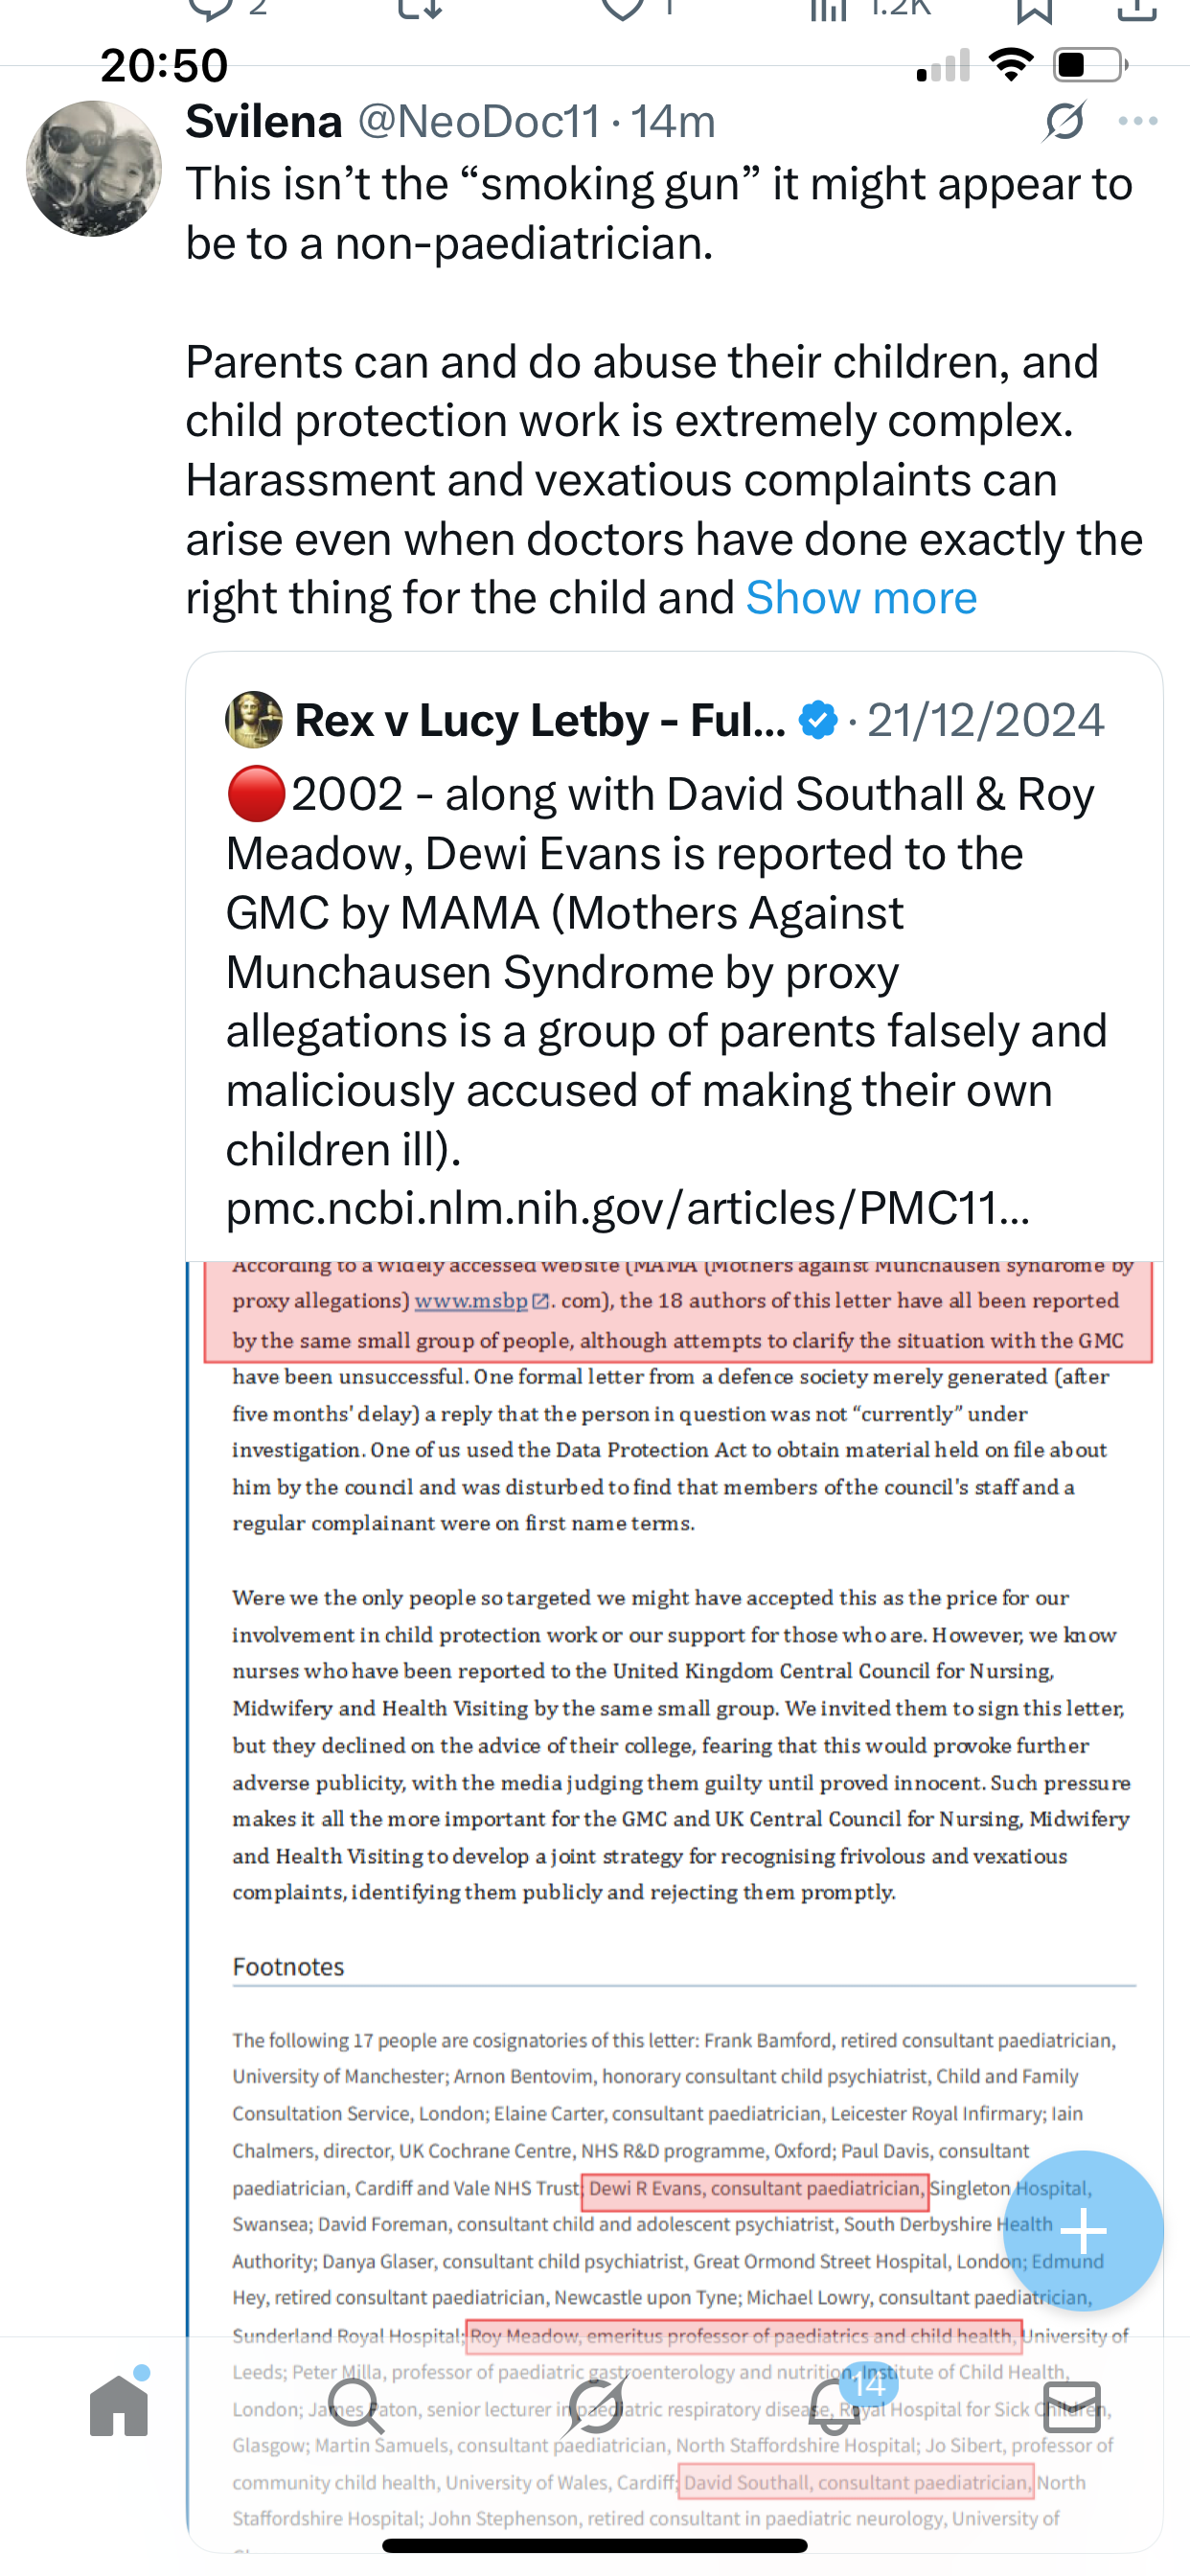
Task: Open the three-dot more menu on post
Action: click(x=1138, y=122)
